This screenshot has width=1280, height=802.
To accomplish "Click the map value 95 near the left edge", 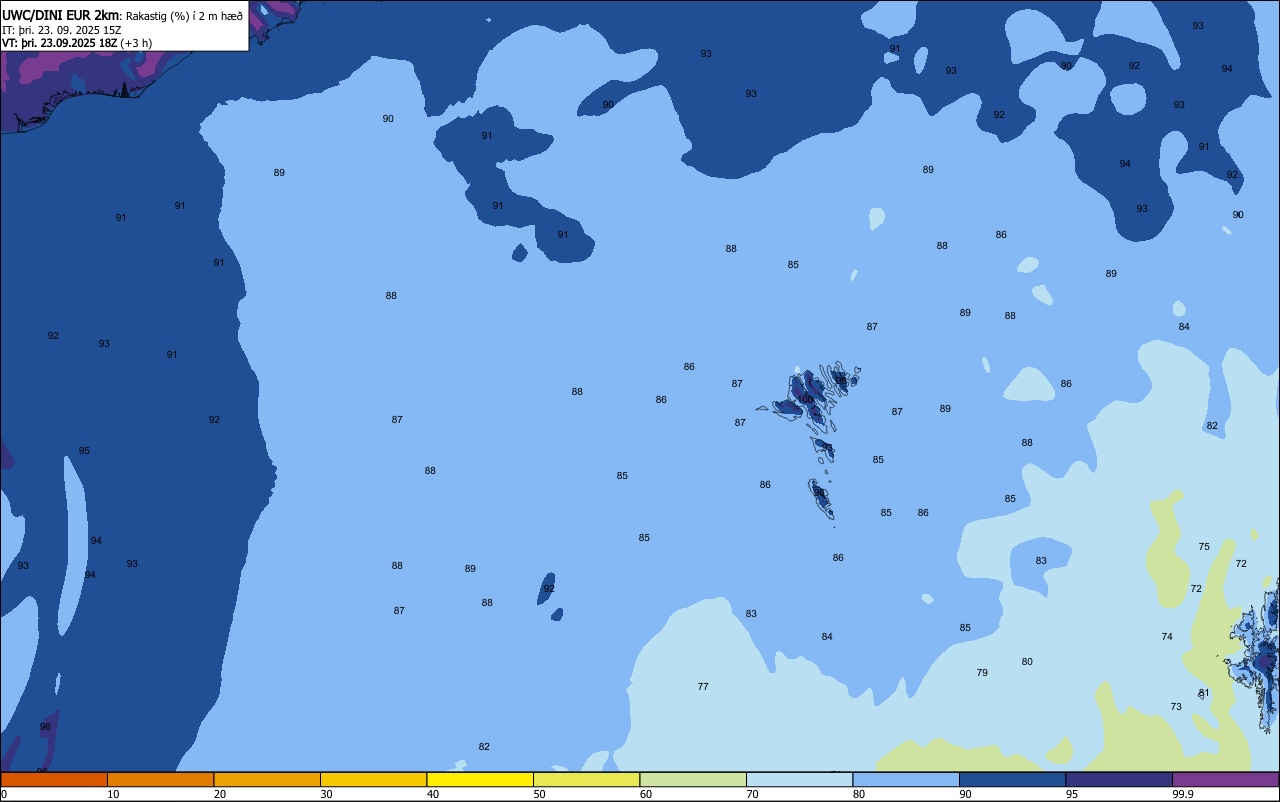I will [84, 450].
